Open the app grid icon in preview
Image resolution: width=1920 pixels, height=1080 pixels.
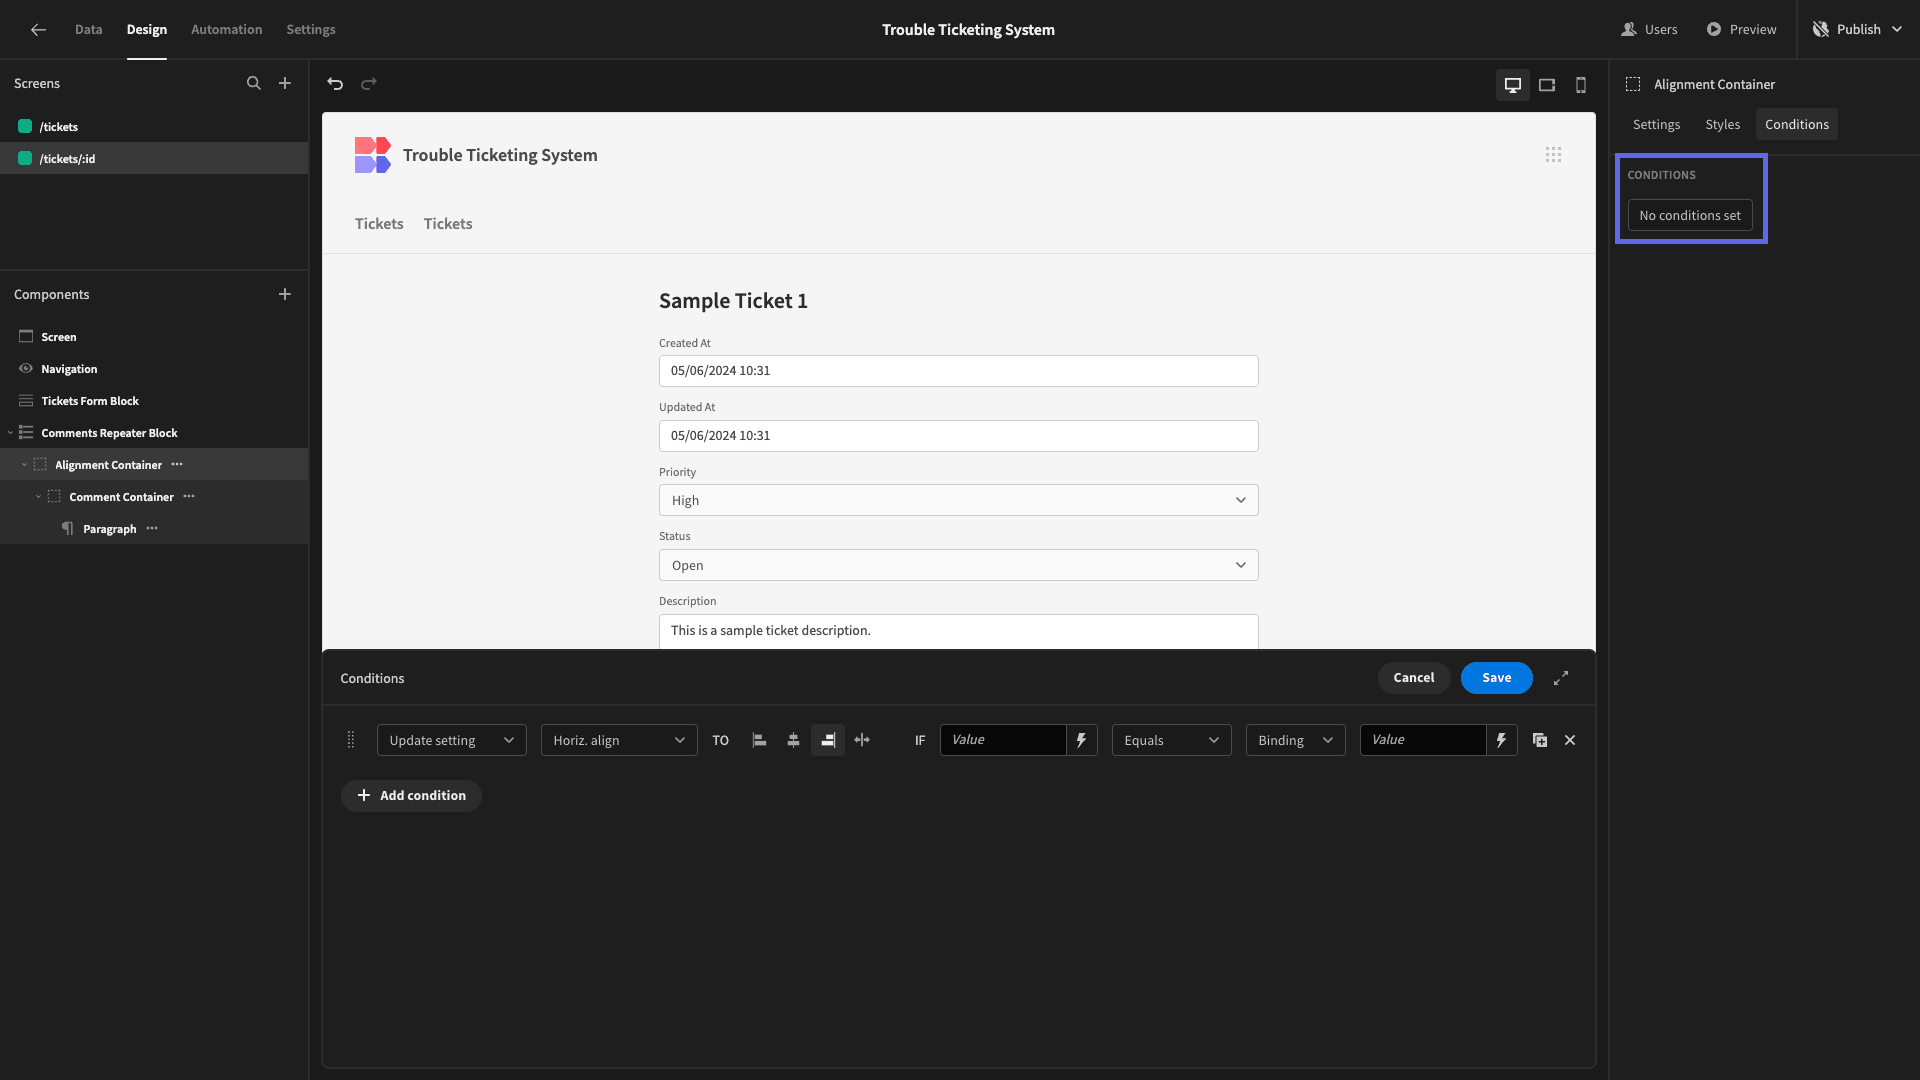coord(1553,155)
